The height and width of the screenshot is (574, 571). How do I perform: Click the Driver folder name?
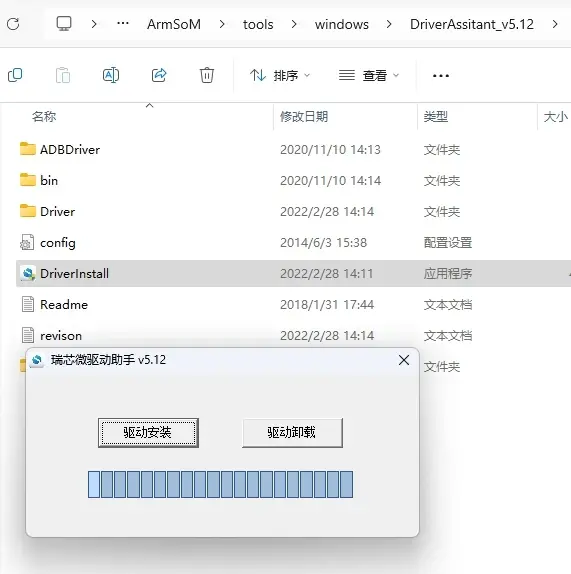(x=57, y=212)
